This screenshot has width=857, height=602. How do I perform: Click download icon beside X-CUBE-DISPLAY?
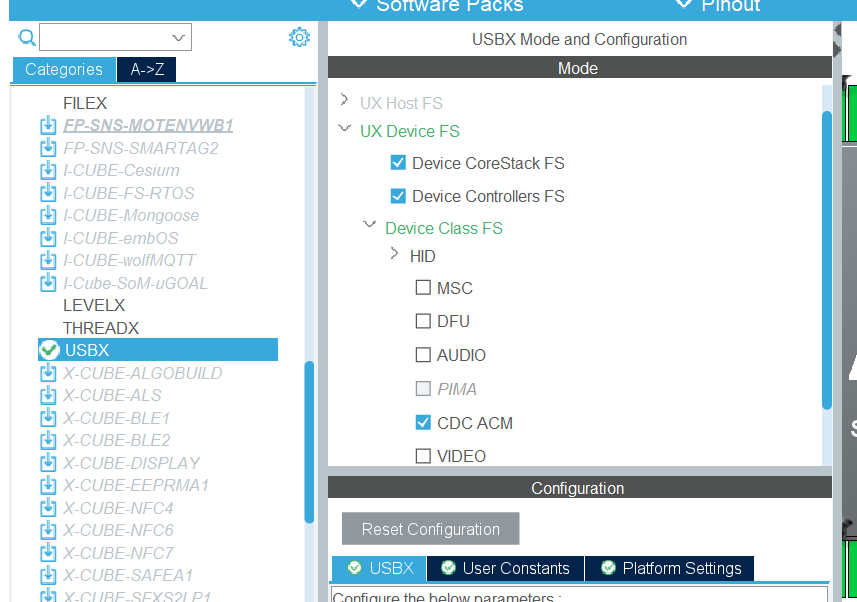48,463
